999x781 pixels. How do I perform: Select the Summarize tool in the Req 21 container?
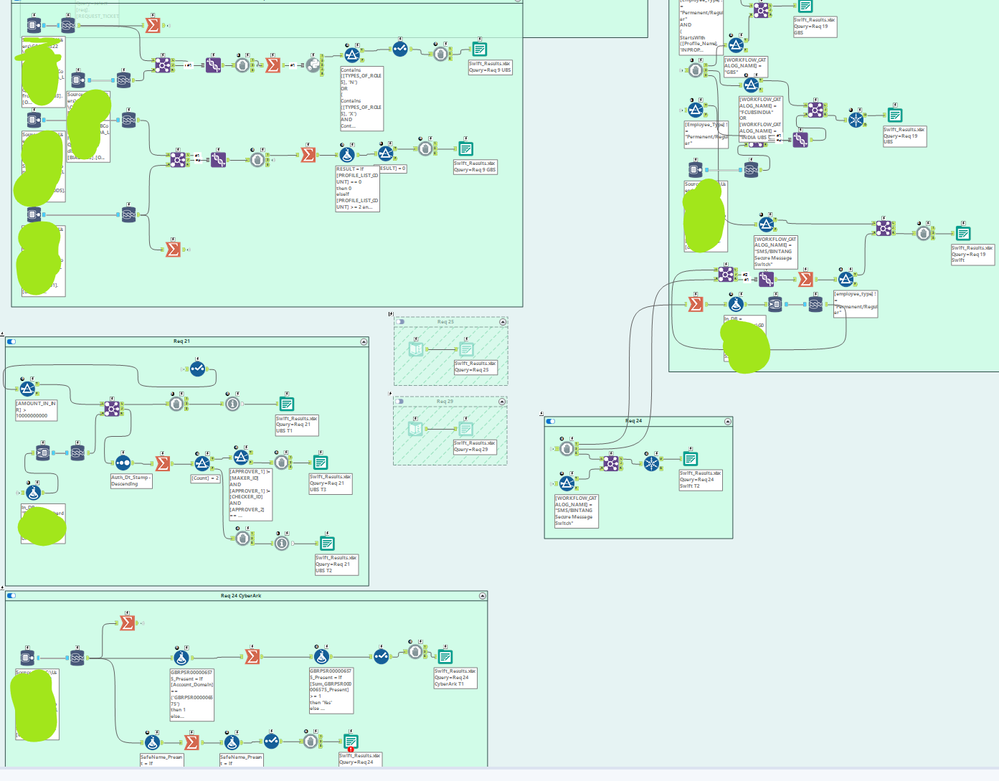pyautogui.click(x=163, y=463)
